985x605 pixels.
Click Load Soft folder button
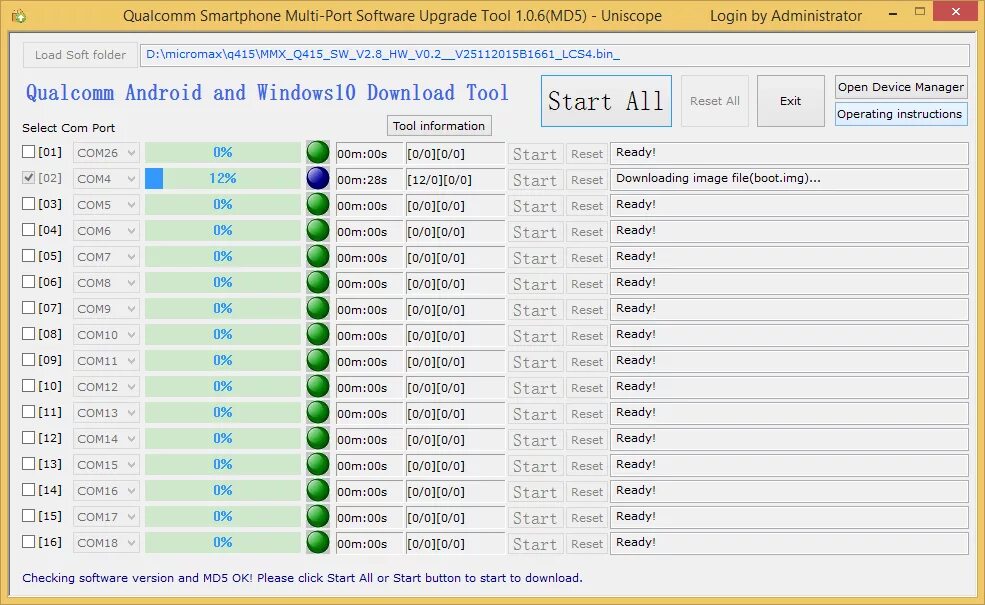point(80,55)
